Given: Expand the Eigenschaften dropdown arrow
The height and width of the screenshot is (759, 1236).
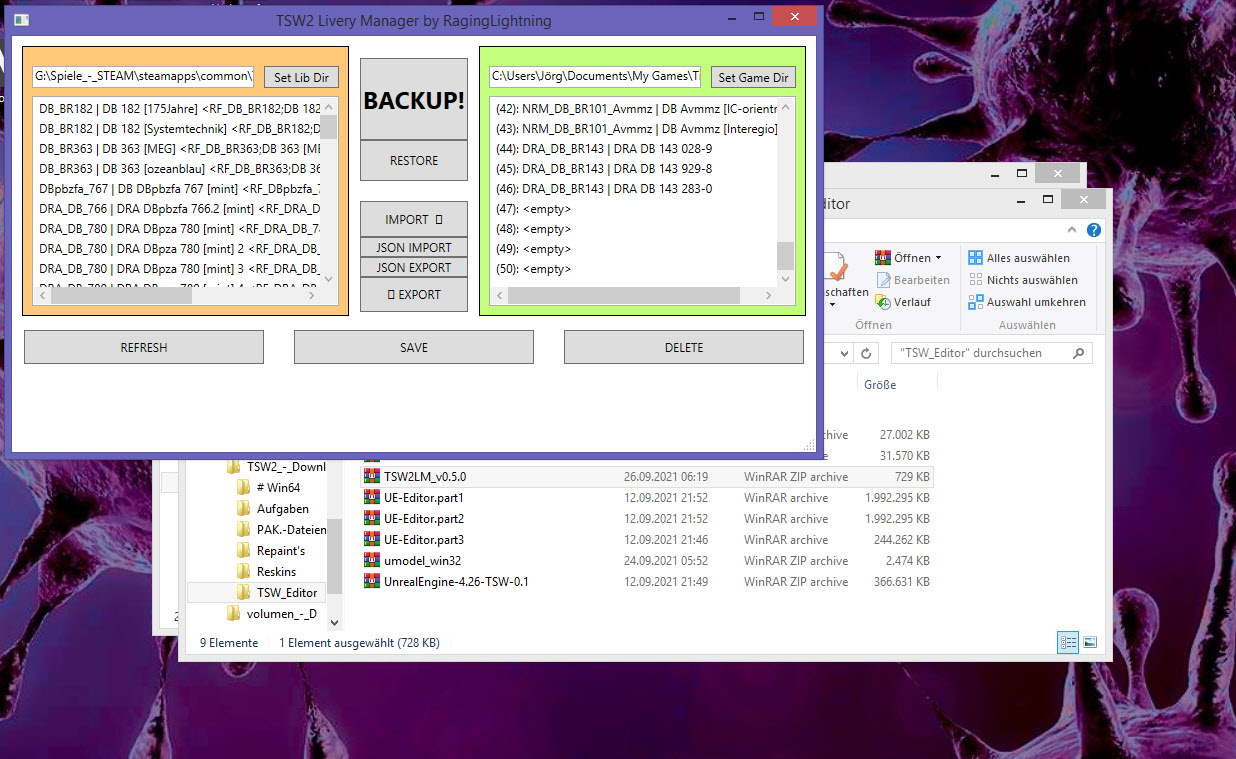Looking at the screenshot, I should point(832,304).
